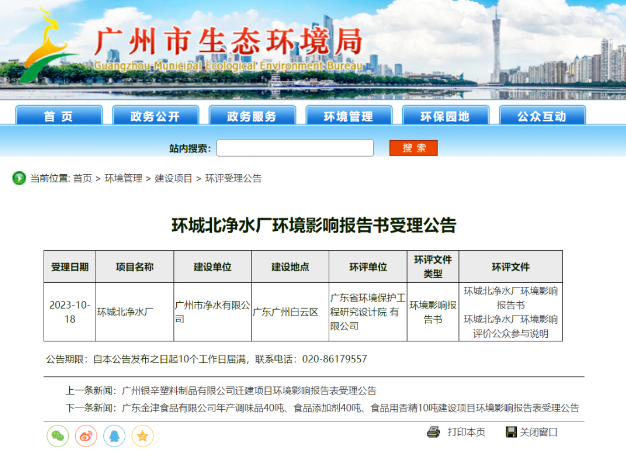Click the 建设单位 column header

(x=212, y=267)
